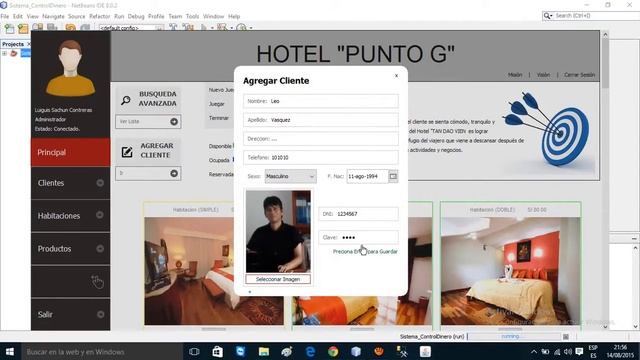Click the Telefono field
Screen dimensions: 640x360
click(321, 157)
